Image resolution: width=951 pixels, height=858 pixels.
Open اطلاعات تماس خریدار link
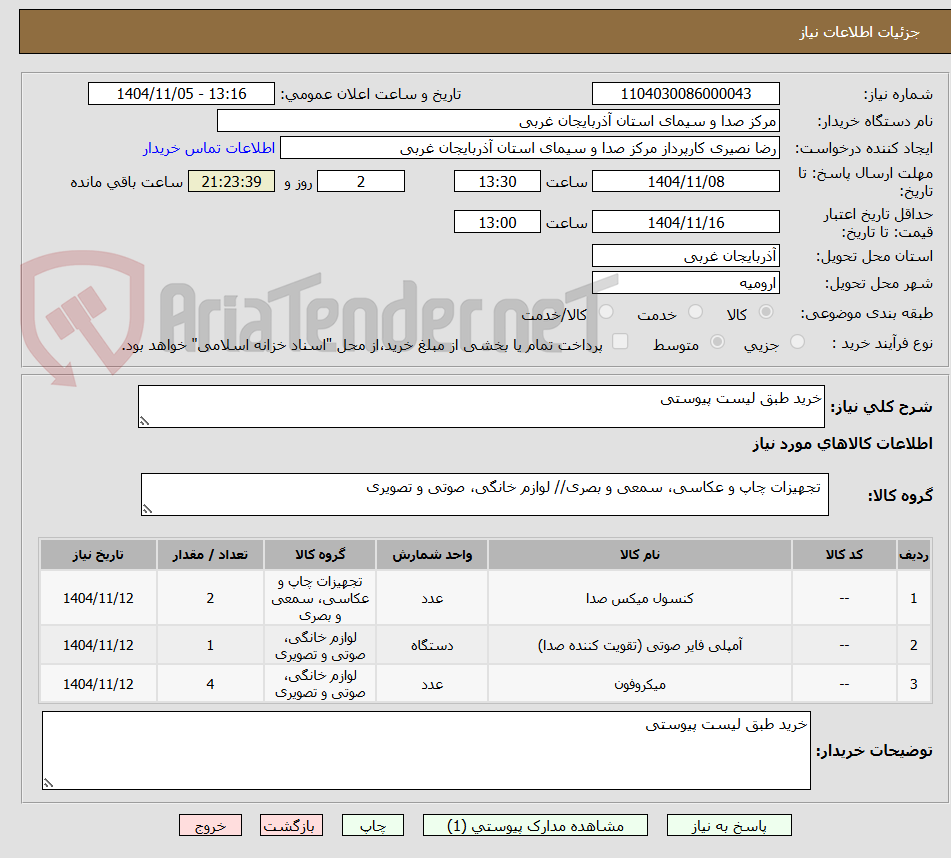click(209, 148)
